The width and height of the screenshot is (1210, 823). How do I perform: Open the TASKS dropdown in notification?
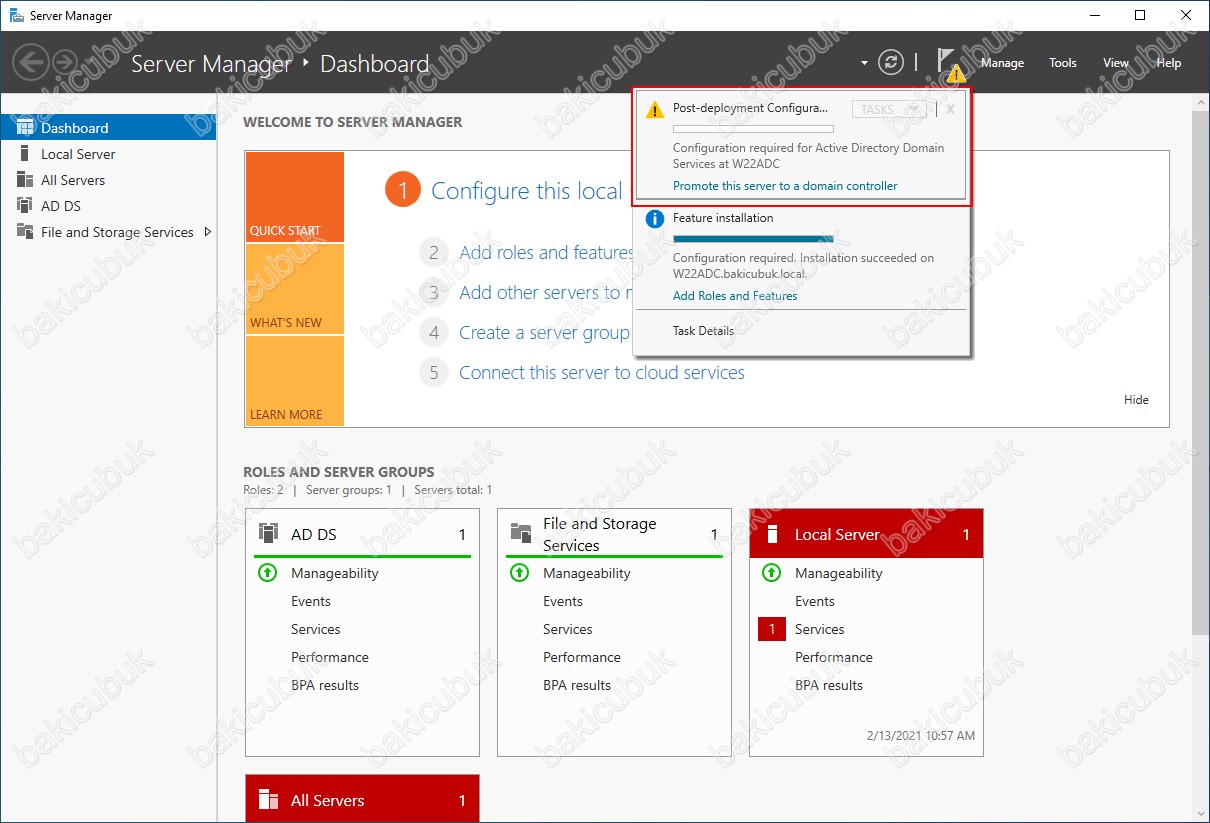click(x=888, y=110)
